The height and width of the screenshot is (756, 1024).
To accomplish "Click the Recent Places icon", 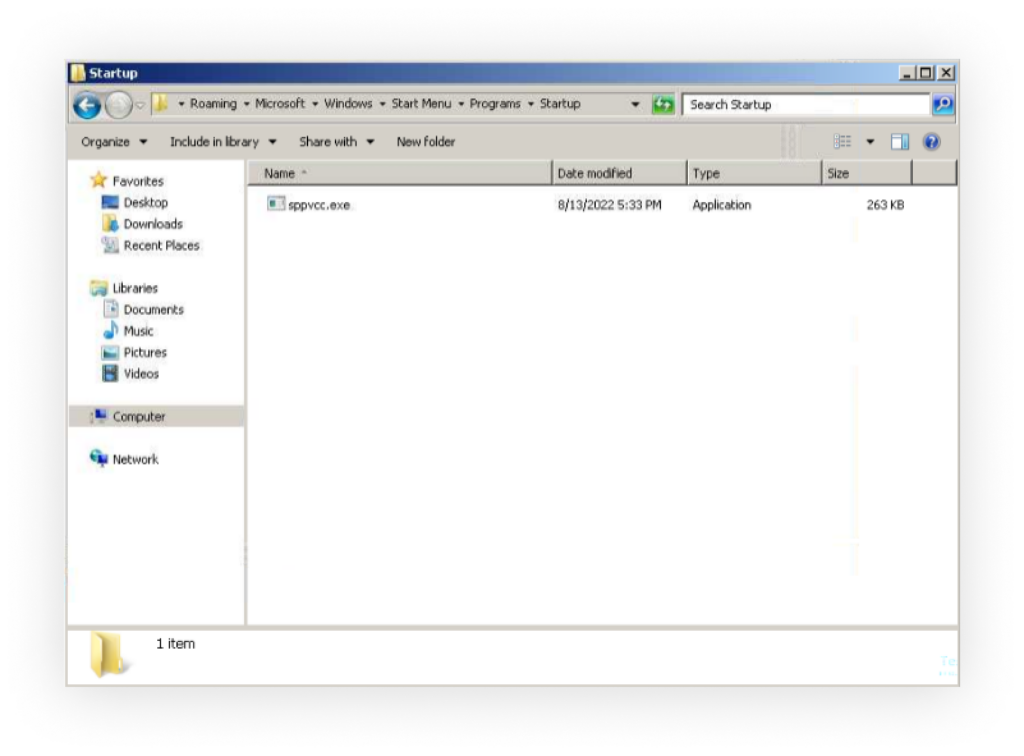I will [110, 245].
